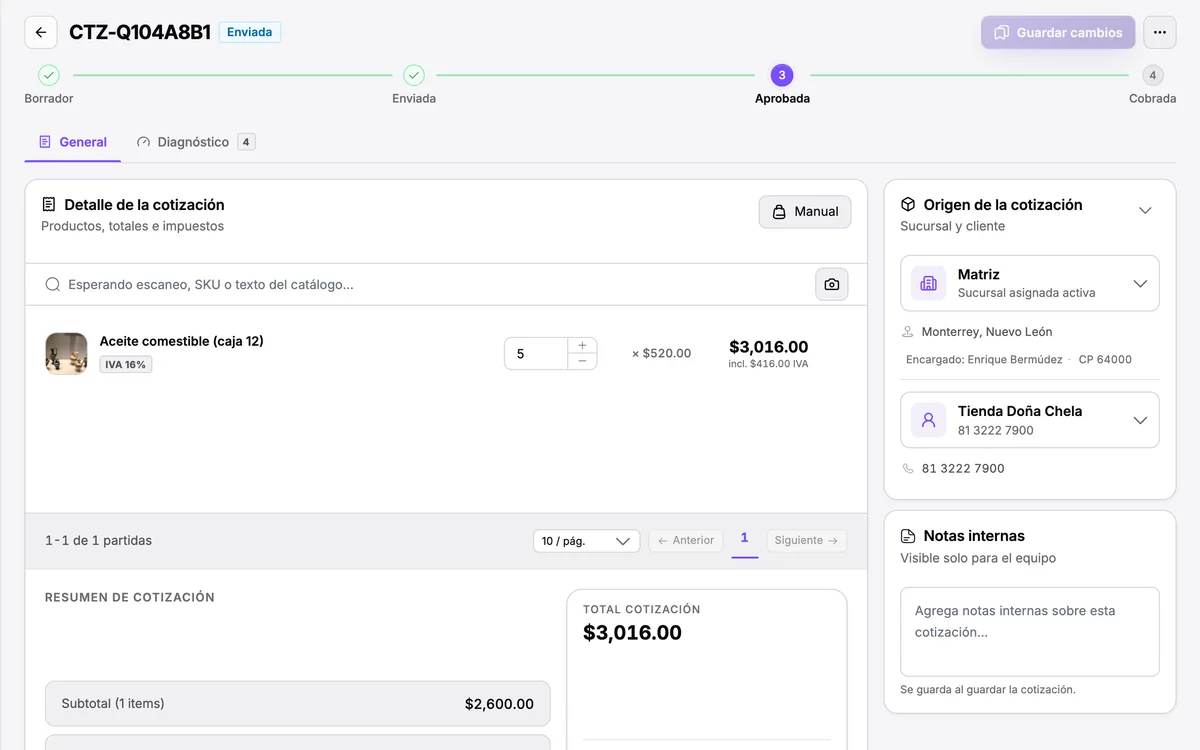Click the Subtotal (1 items) row
Screen dimensions: 1200x750
click(x=298, y=704)
